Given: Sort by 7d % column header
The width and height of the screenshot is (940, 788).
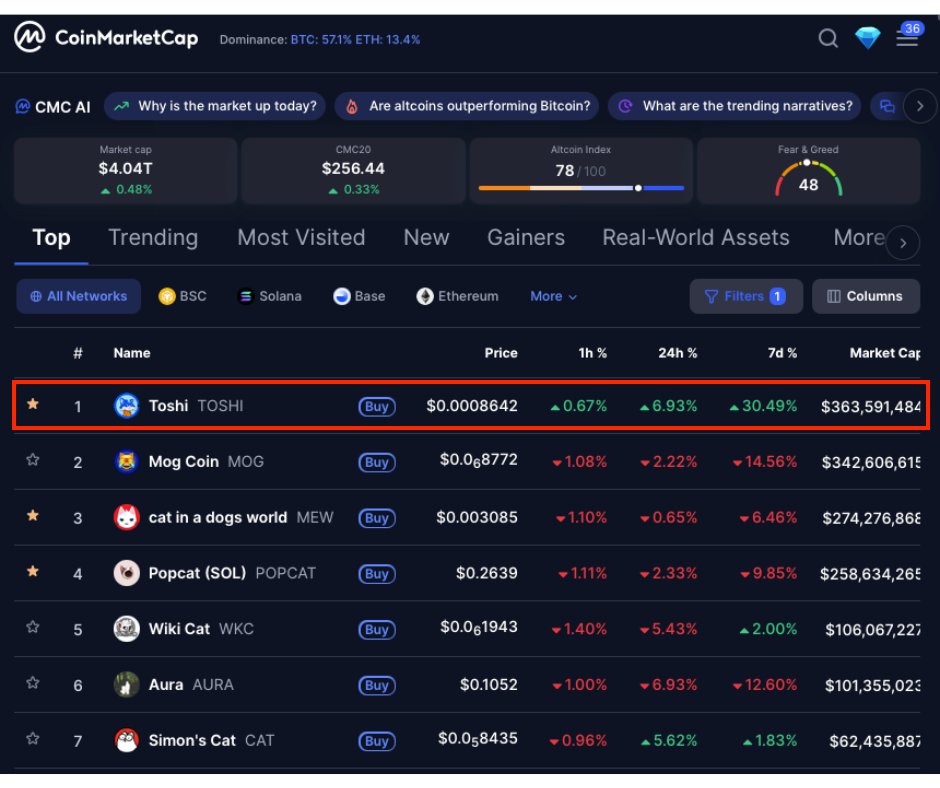Looking at the screenshot, I should [x=782, y=353].
